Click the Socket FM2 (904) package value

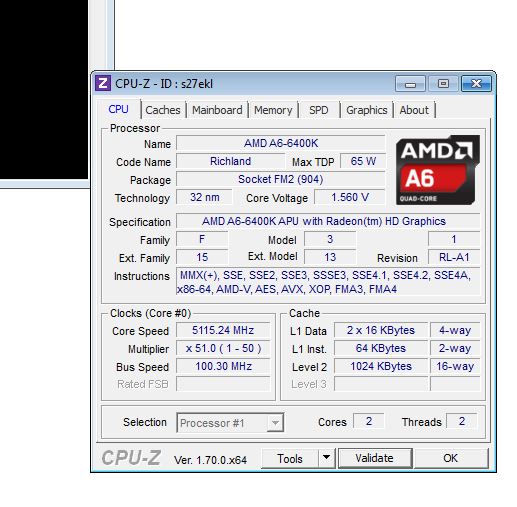point(281,179)
